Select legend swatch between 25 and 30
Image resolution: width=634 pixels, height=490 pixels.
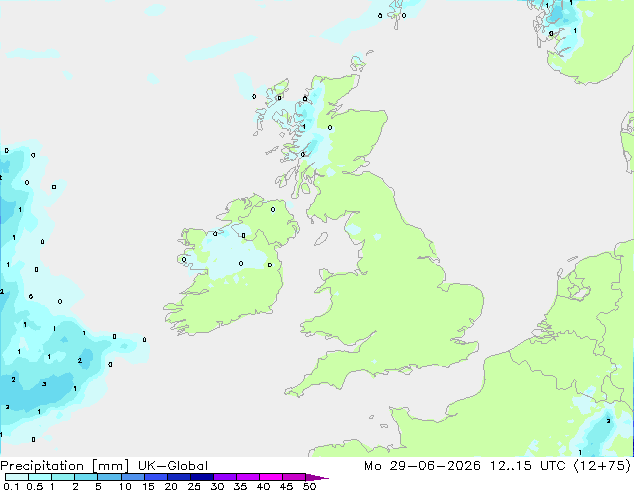point(201,477)
